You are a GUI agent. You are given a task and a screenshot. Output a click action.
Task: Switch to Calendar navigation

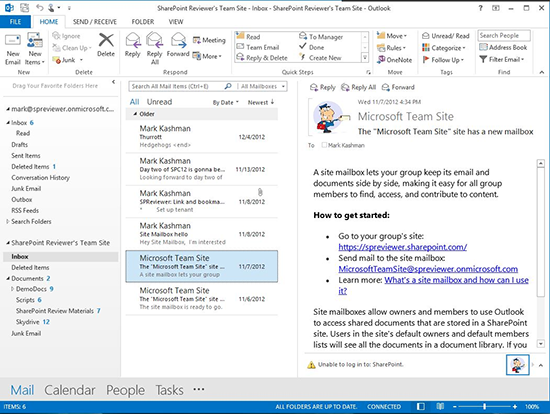point(70,390)
